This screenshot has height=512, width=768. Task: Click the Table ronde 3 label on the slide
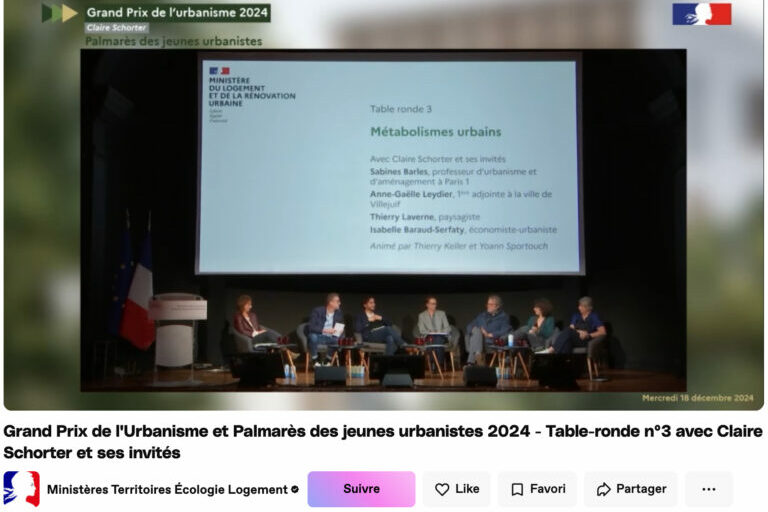pos(400,109)
